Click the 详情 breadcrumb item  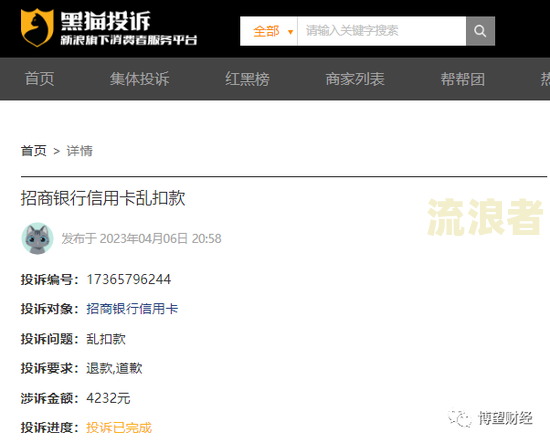click(80, 151)
